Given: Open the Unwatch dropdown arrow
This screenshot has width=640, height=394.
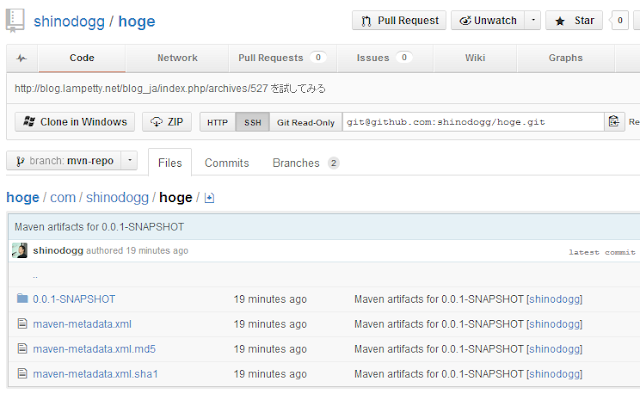Looking at the screenshot, I should coord(533,20).
